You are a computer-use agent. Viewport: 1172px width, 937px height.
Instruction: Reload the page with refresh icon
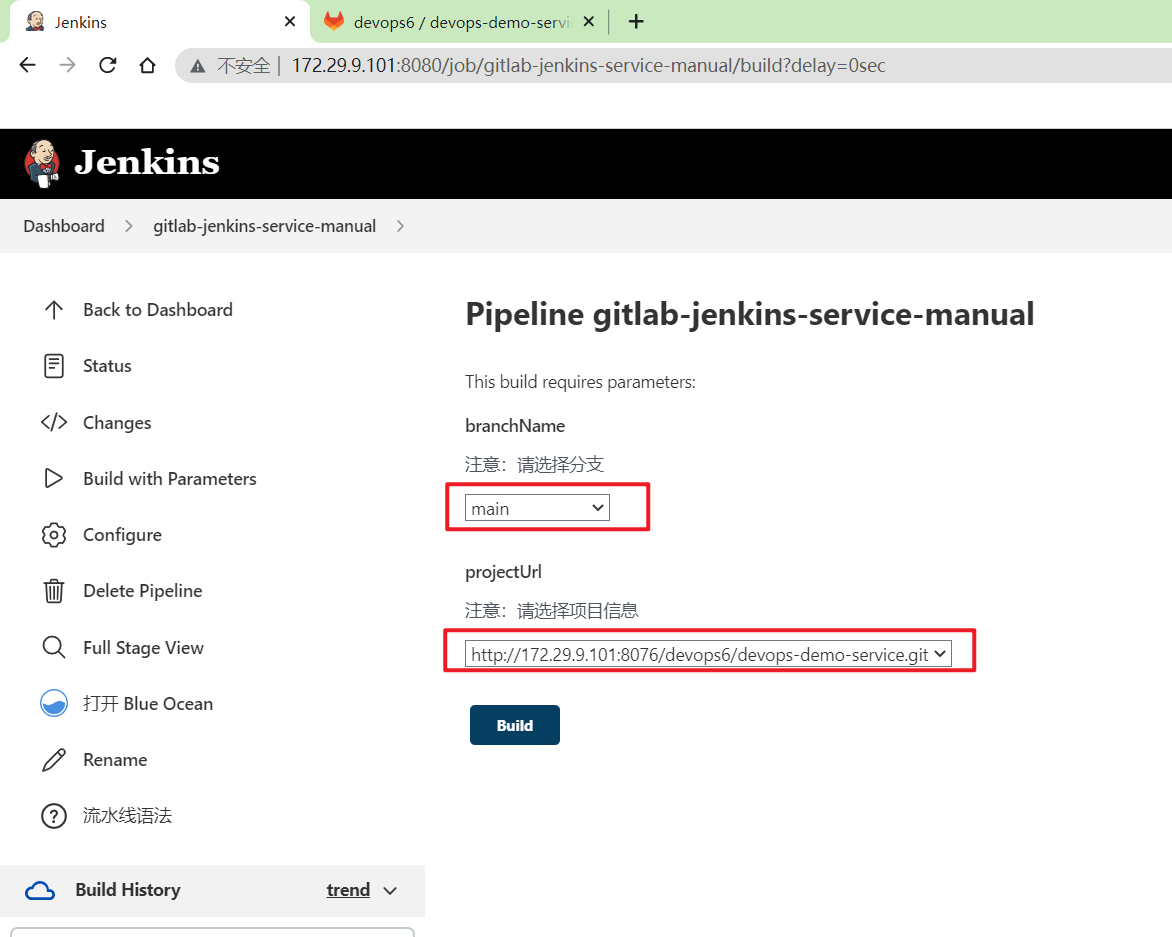108,65
